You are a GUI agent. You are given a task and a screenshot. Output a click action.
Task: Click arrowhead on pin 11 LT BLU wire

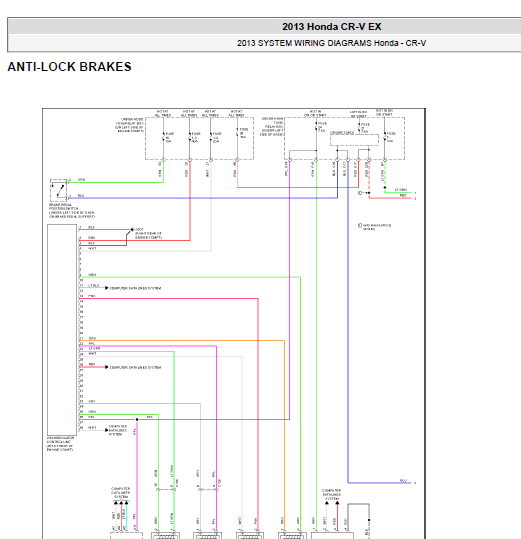[x=107, y=288]
